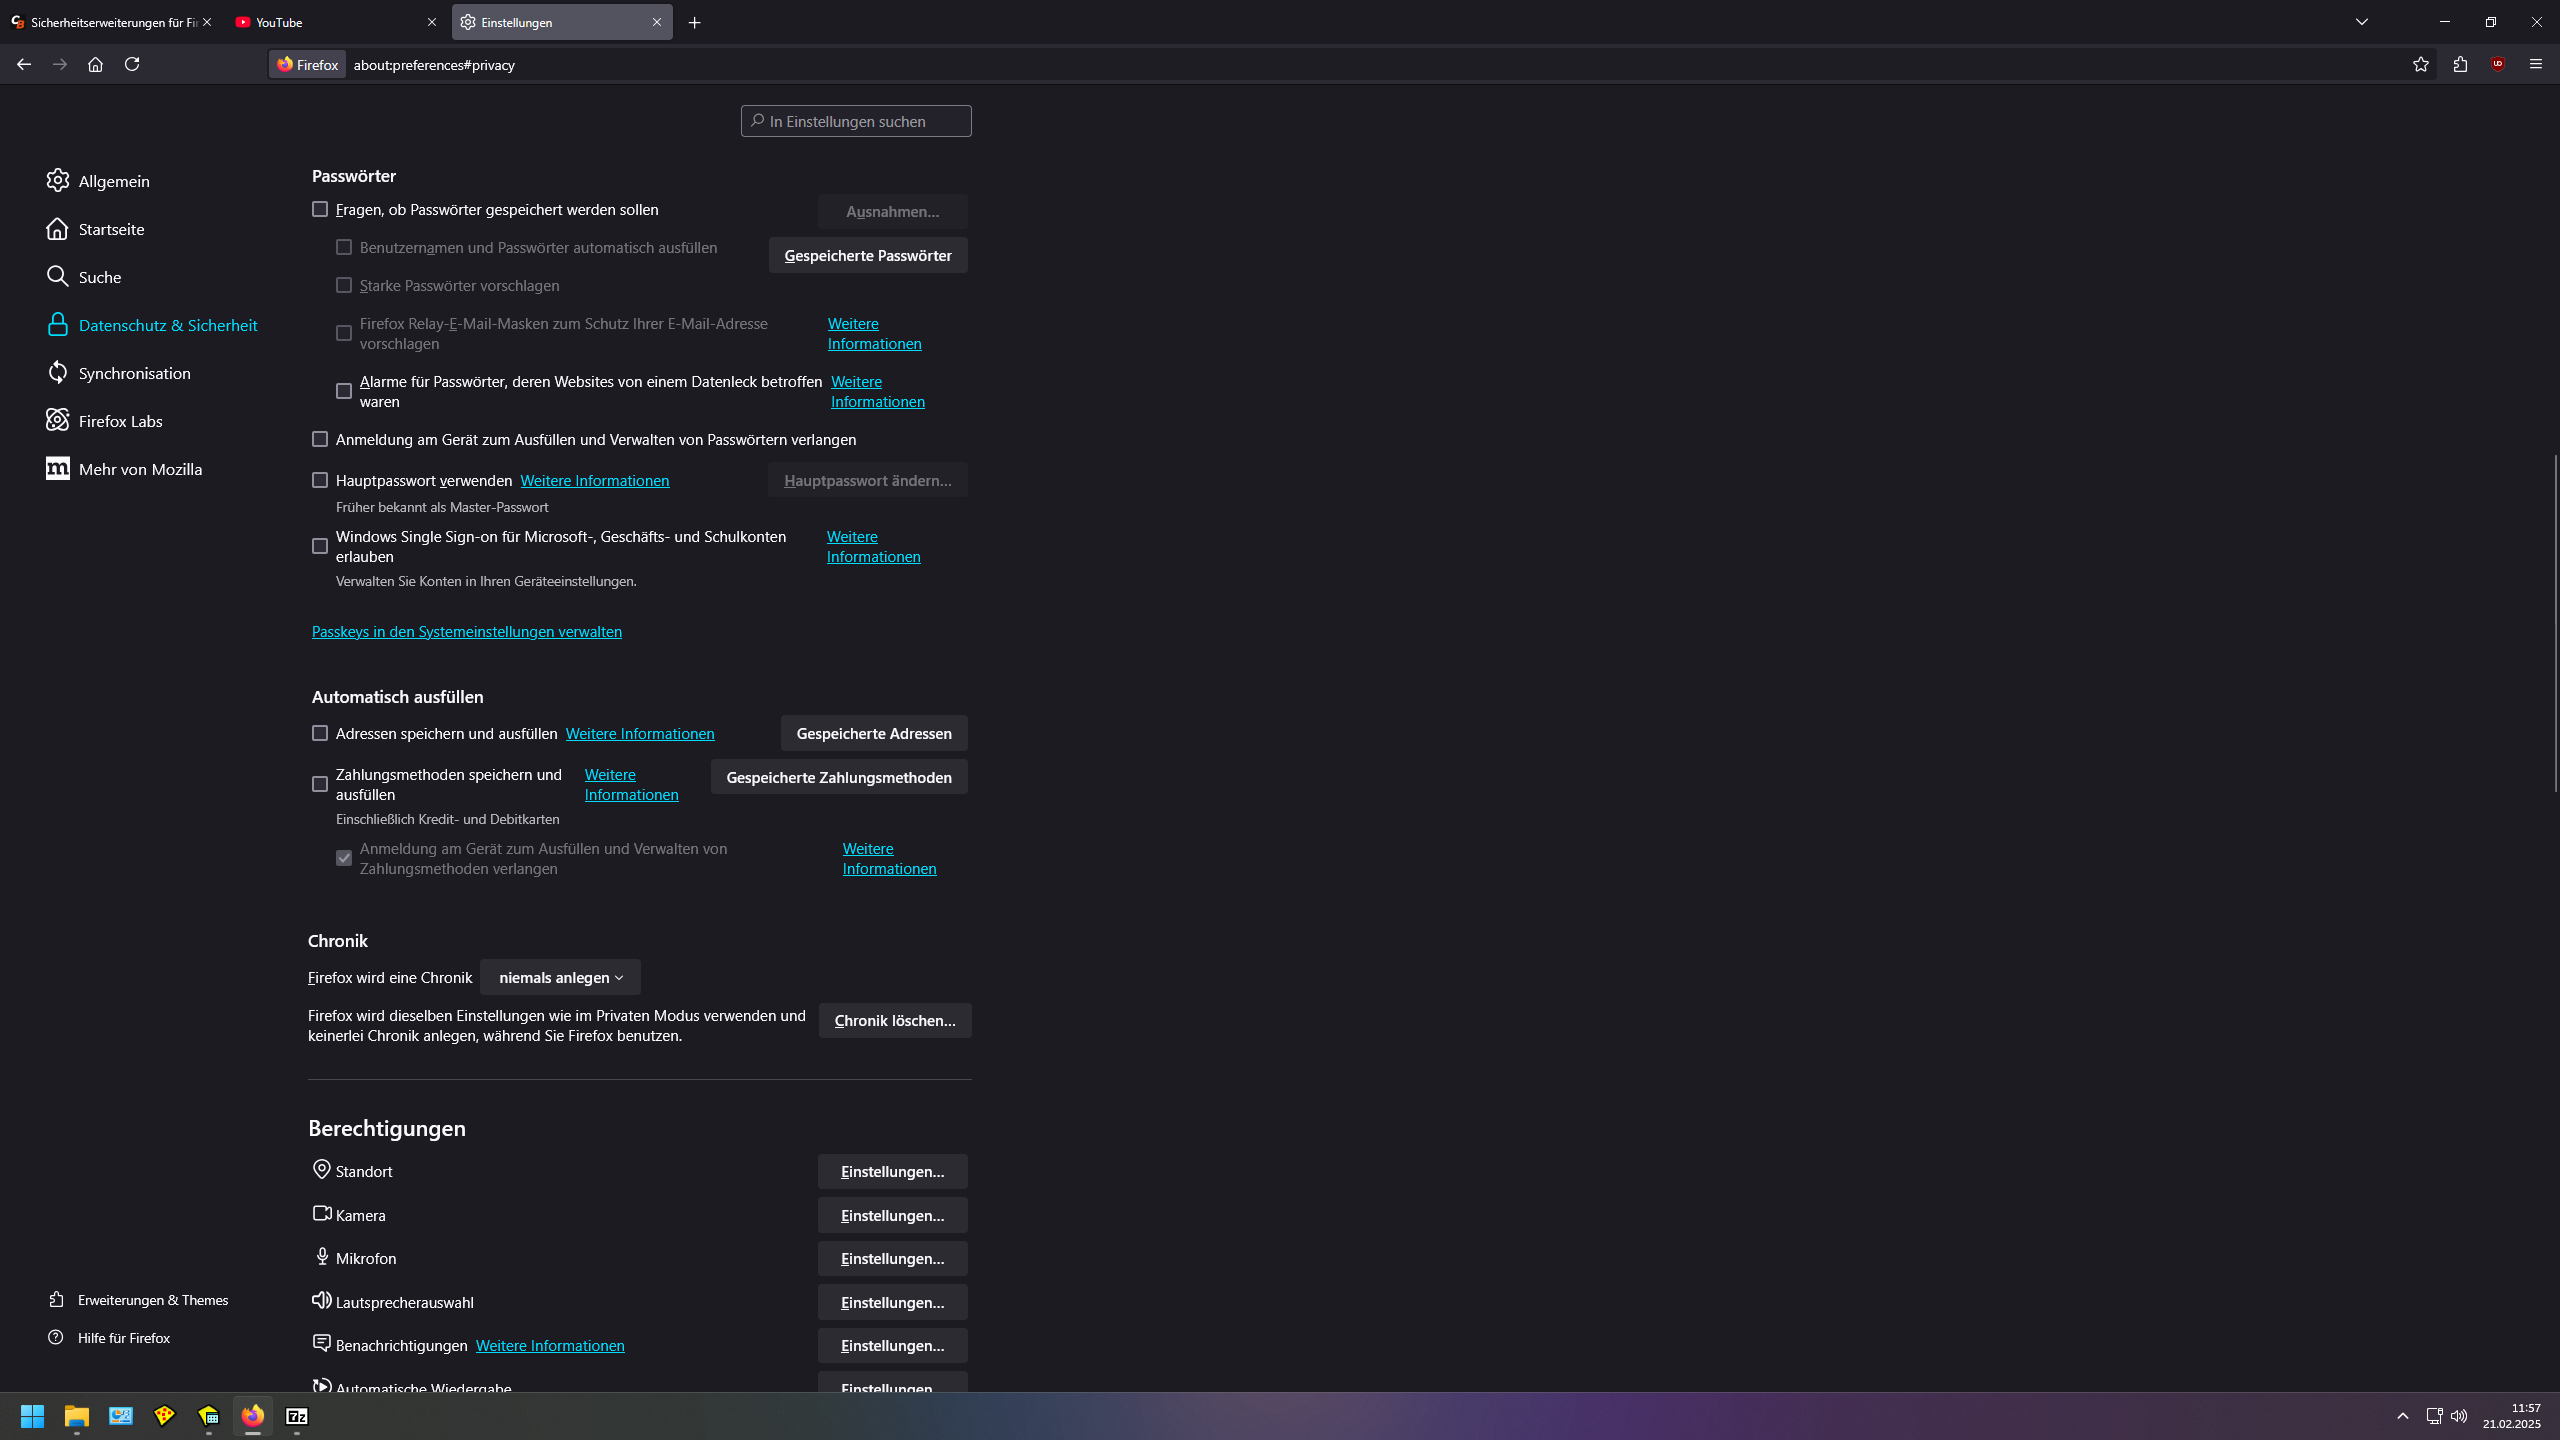Image resolution: width=2560 pixels, height=1440 pixels.
Task: Open the Firefox extensions puzzle icon
Action: pyautogui.click(x=2459, y=64)
